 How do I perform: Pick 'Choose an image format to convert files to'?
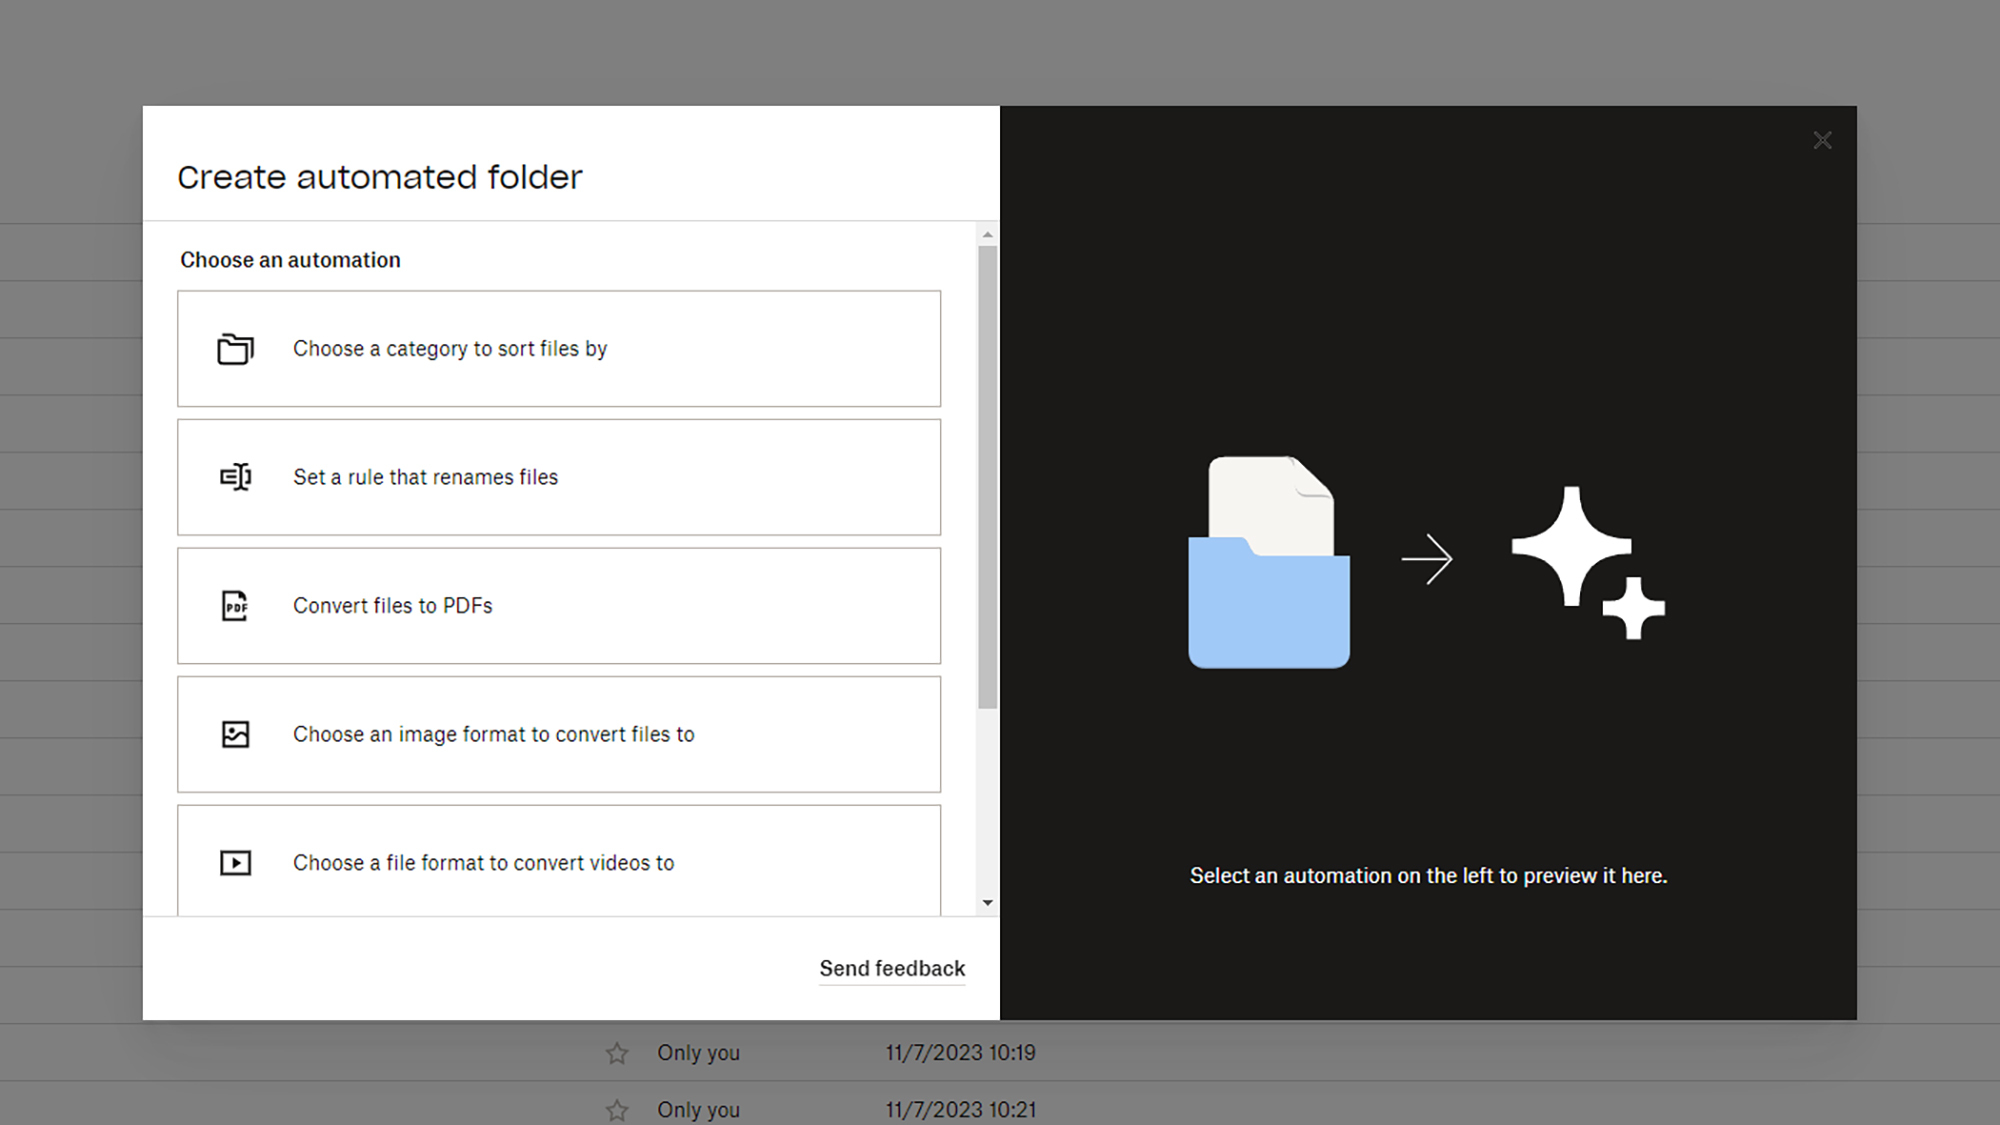coord(559,734)
